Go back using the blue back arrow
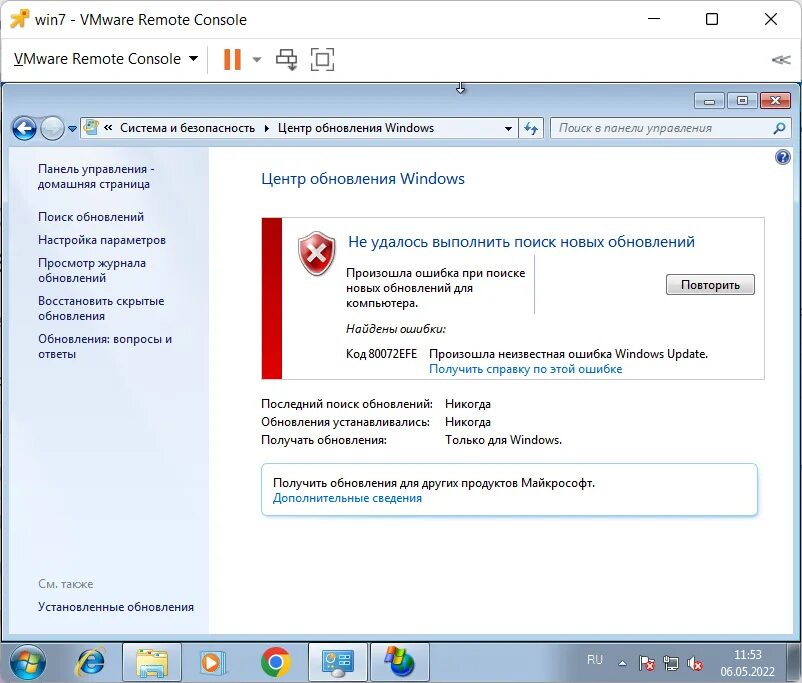802x683 pixels. coord(24,128)
